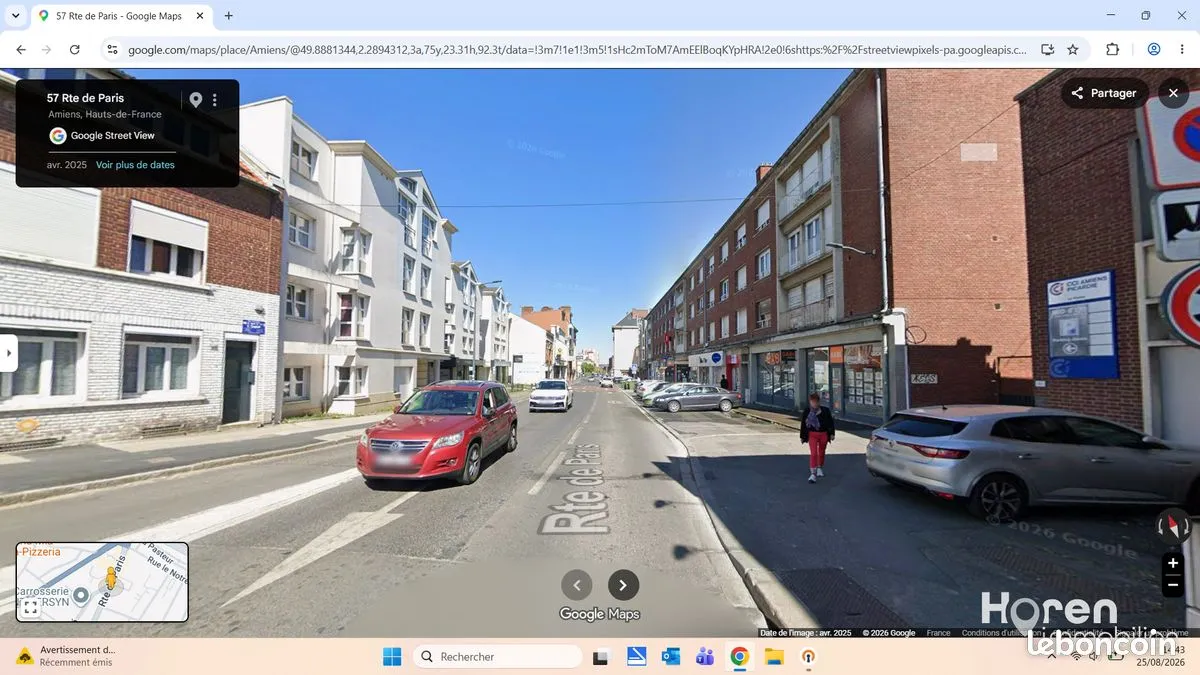Open 'Voir plus de dates' link
Image resolution: width=1200 pixels, height=675 pixels.
(135, 165)
